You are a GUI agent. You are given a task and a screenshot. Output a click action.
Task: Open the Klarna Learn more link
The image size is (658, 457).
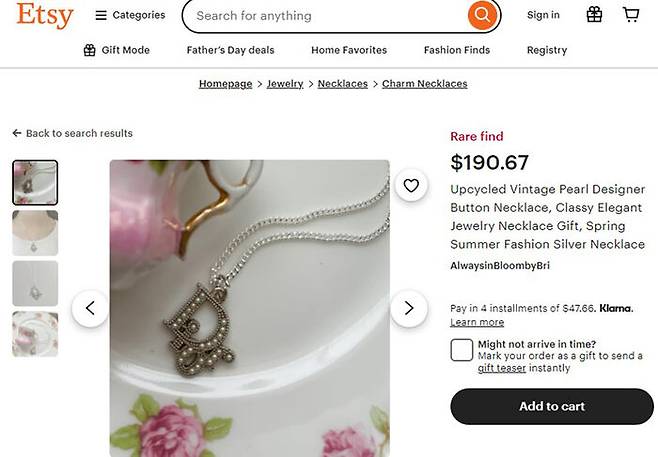point(477,322)
